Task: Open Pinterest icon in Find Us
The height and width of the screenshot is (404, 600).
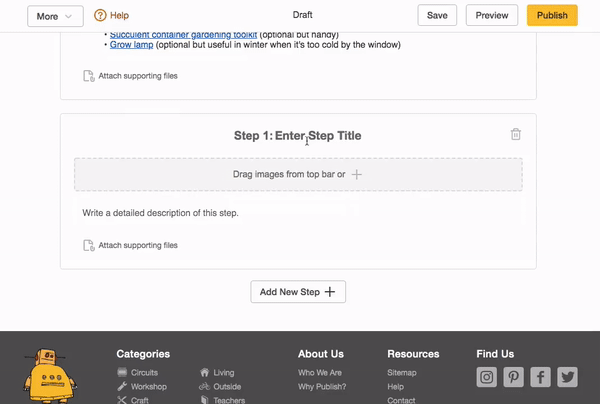Action: click(x=514, y=377)
